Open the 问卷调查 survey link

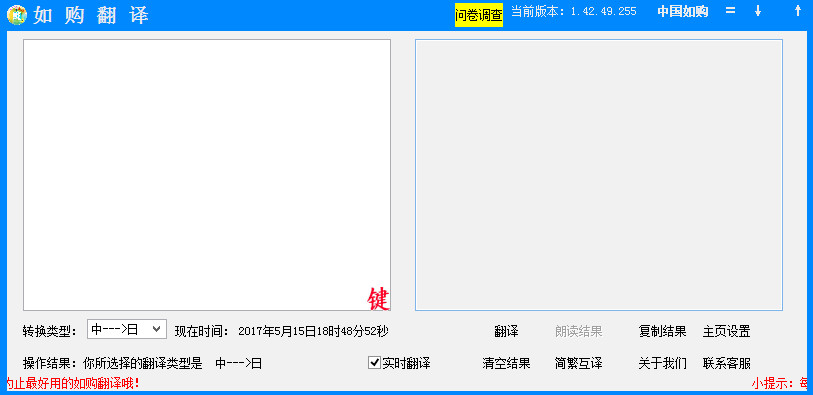coord(479,16)
